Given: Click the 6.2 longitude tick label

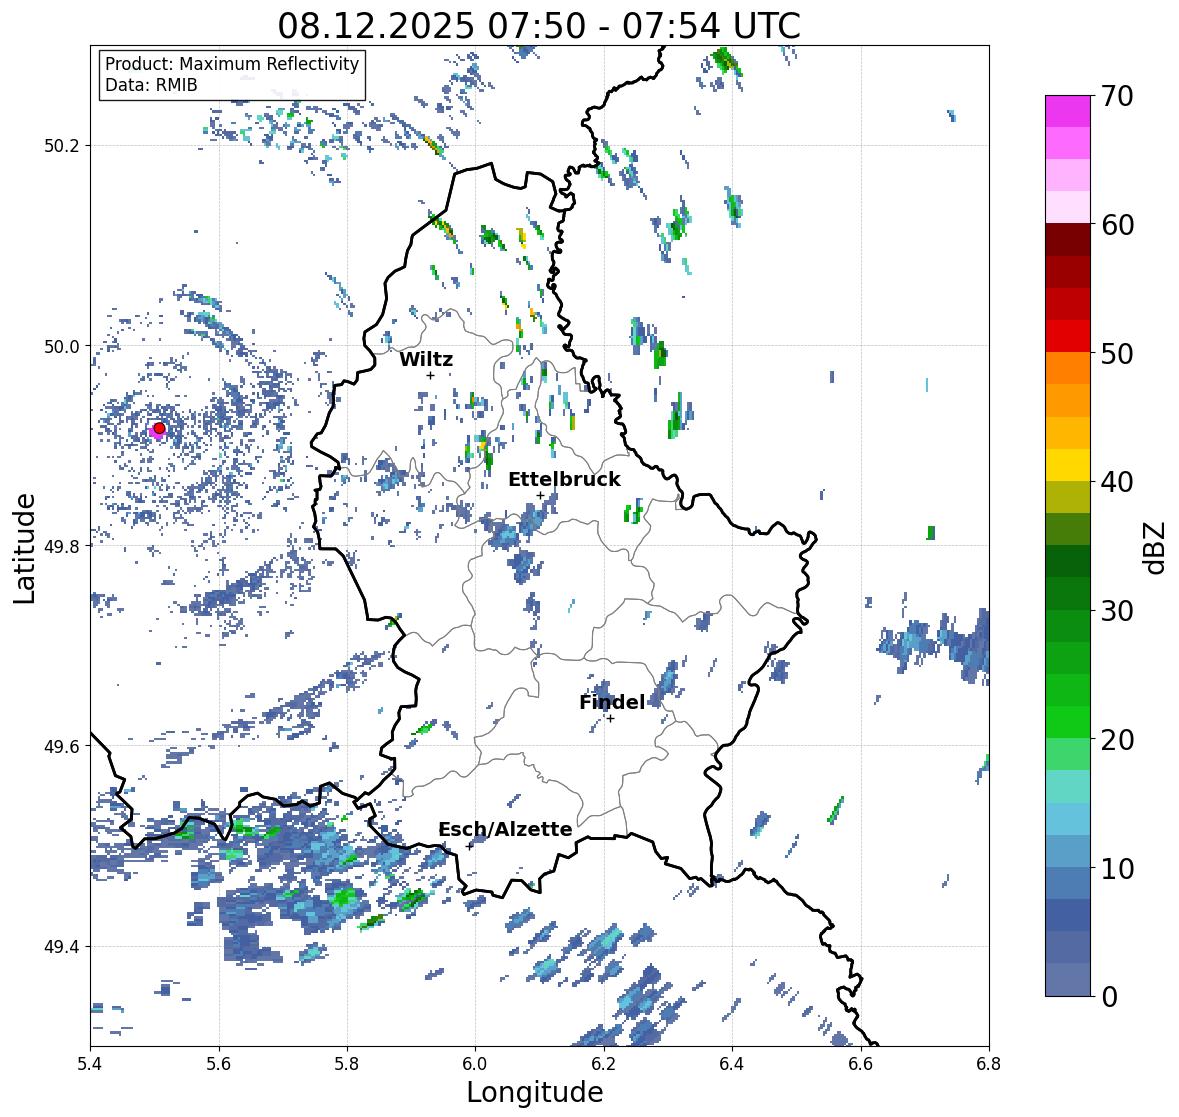Looking at the screenshot, I should coord(604,1064).
